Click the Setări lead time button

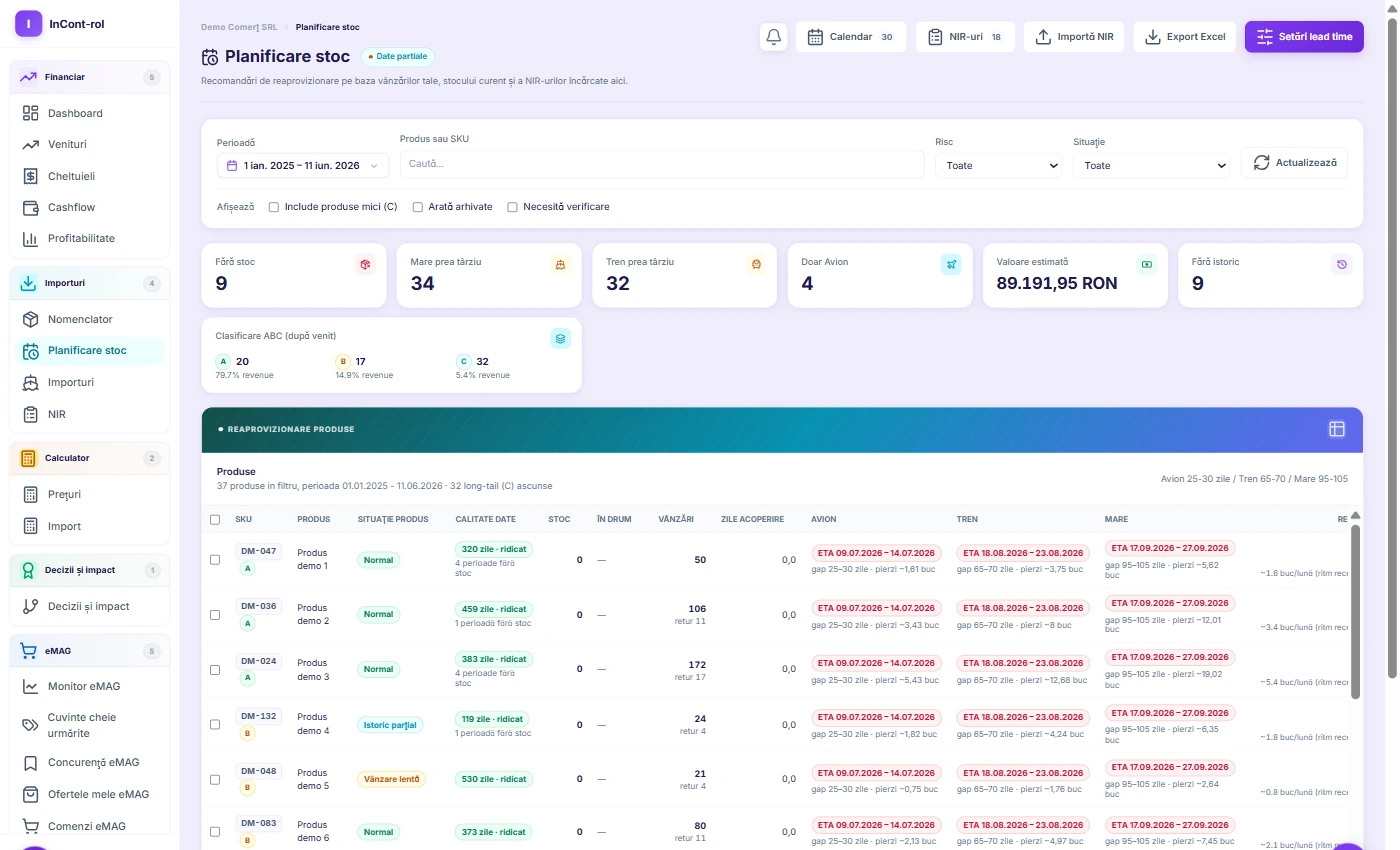[x=1304, y=37]
